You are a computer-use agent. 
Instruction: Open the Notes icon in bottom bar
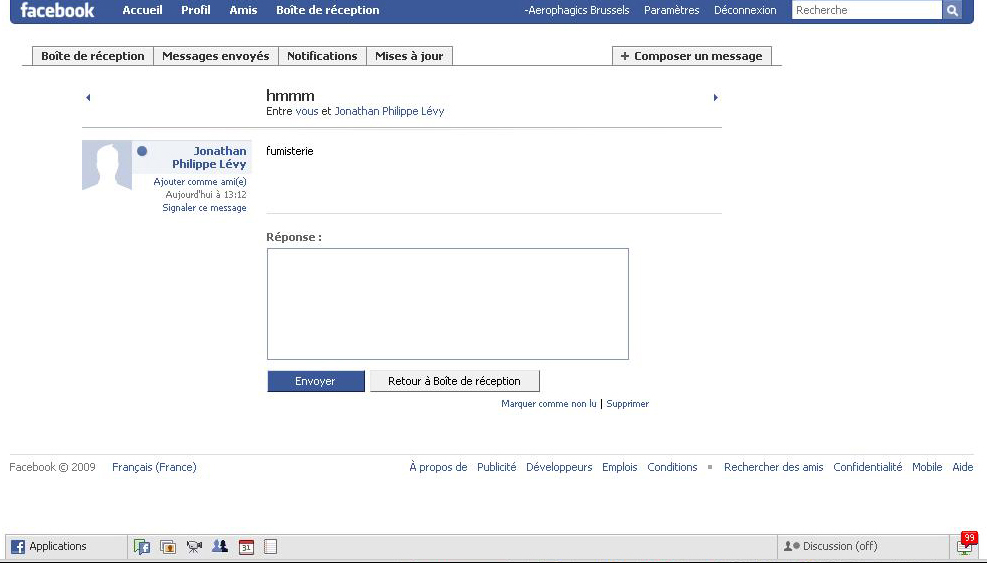point(270,547)
